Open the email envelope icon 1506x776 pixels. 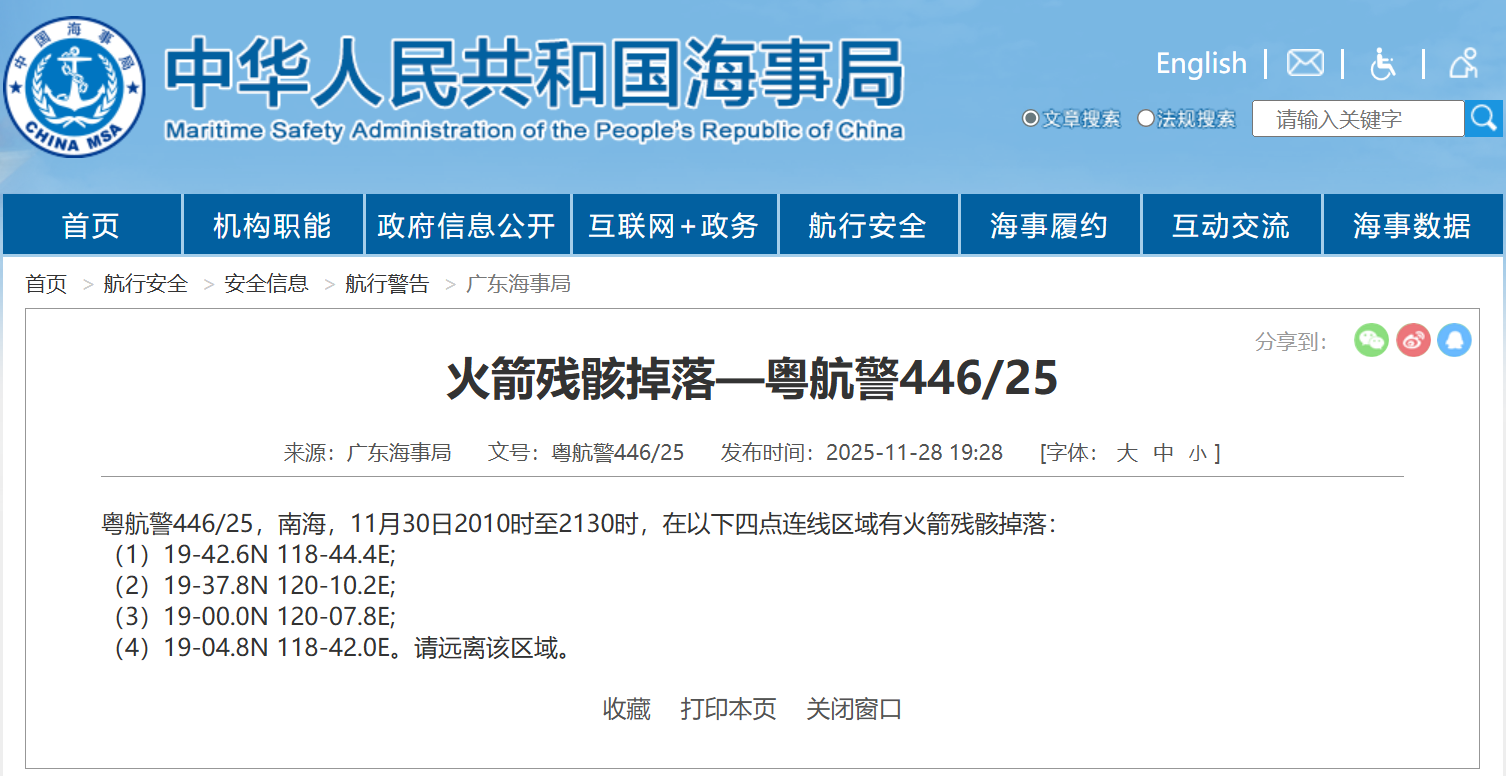click(x=1304, y=64)
